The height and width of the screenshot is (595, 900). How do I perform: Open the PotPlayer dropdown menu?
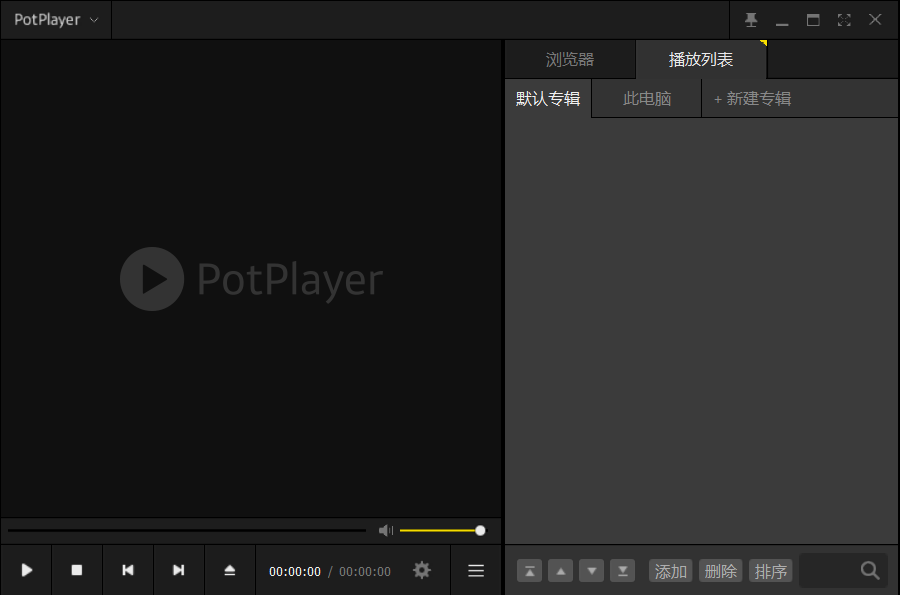pyautogui.click(x=55, y=19)
